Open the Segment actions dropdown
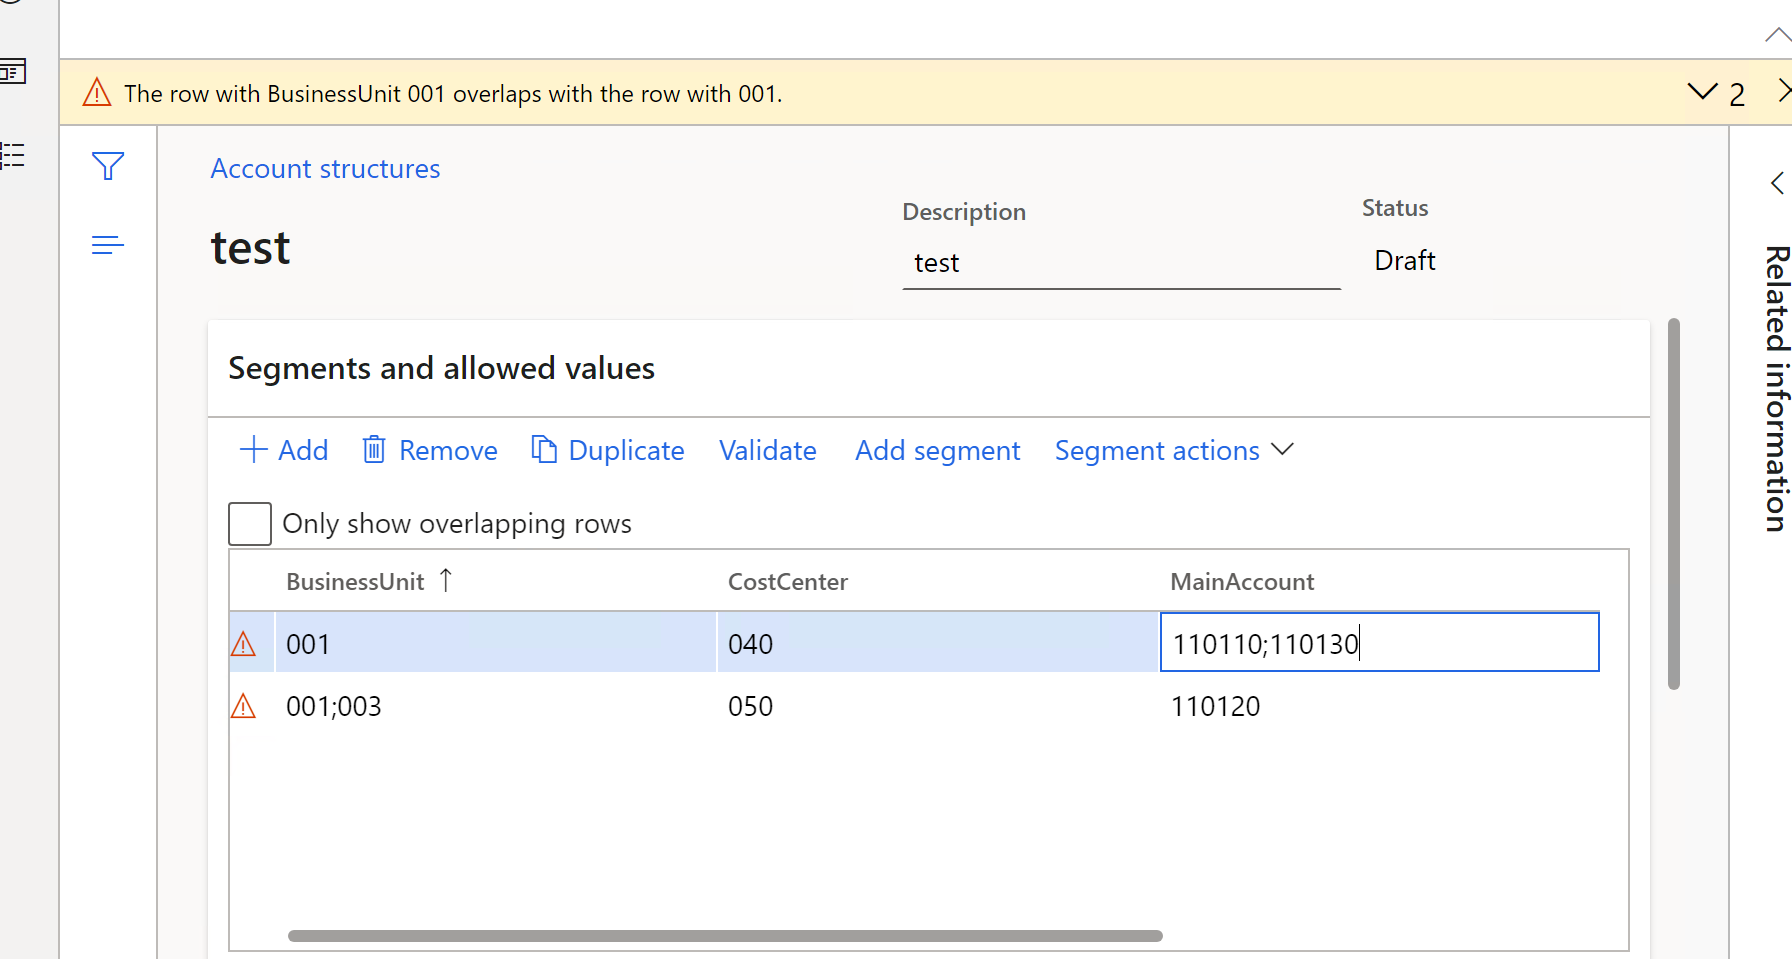Viewport: 1792px width, 959px height. [1174, 450]
